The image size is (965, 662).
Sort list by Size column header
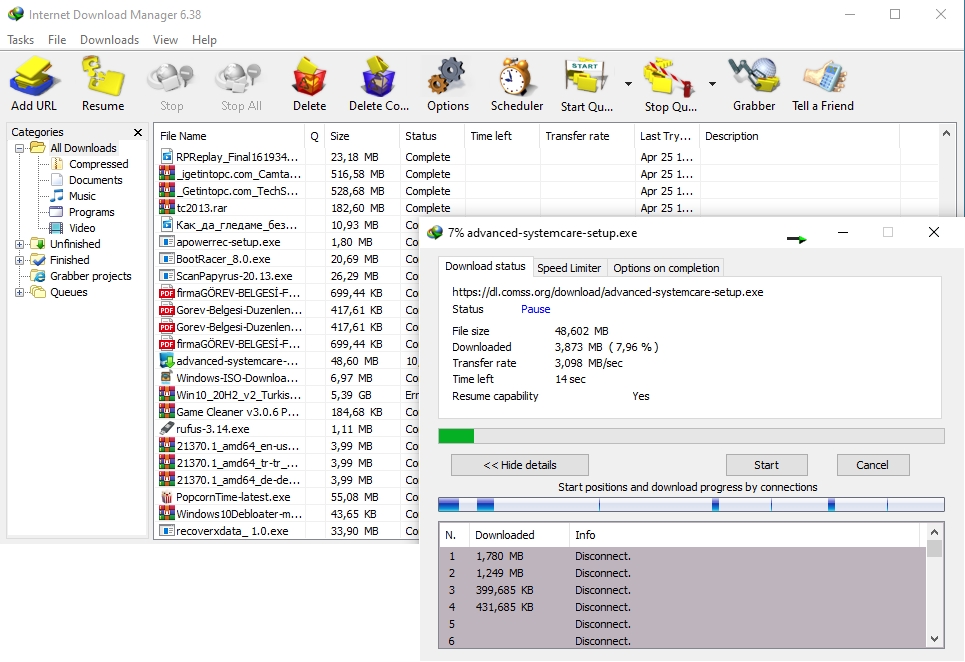point(362,136)
